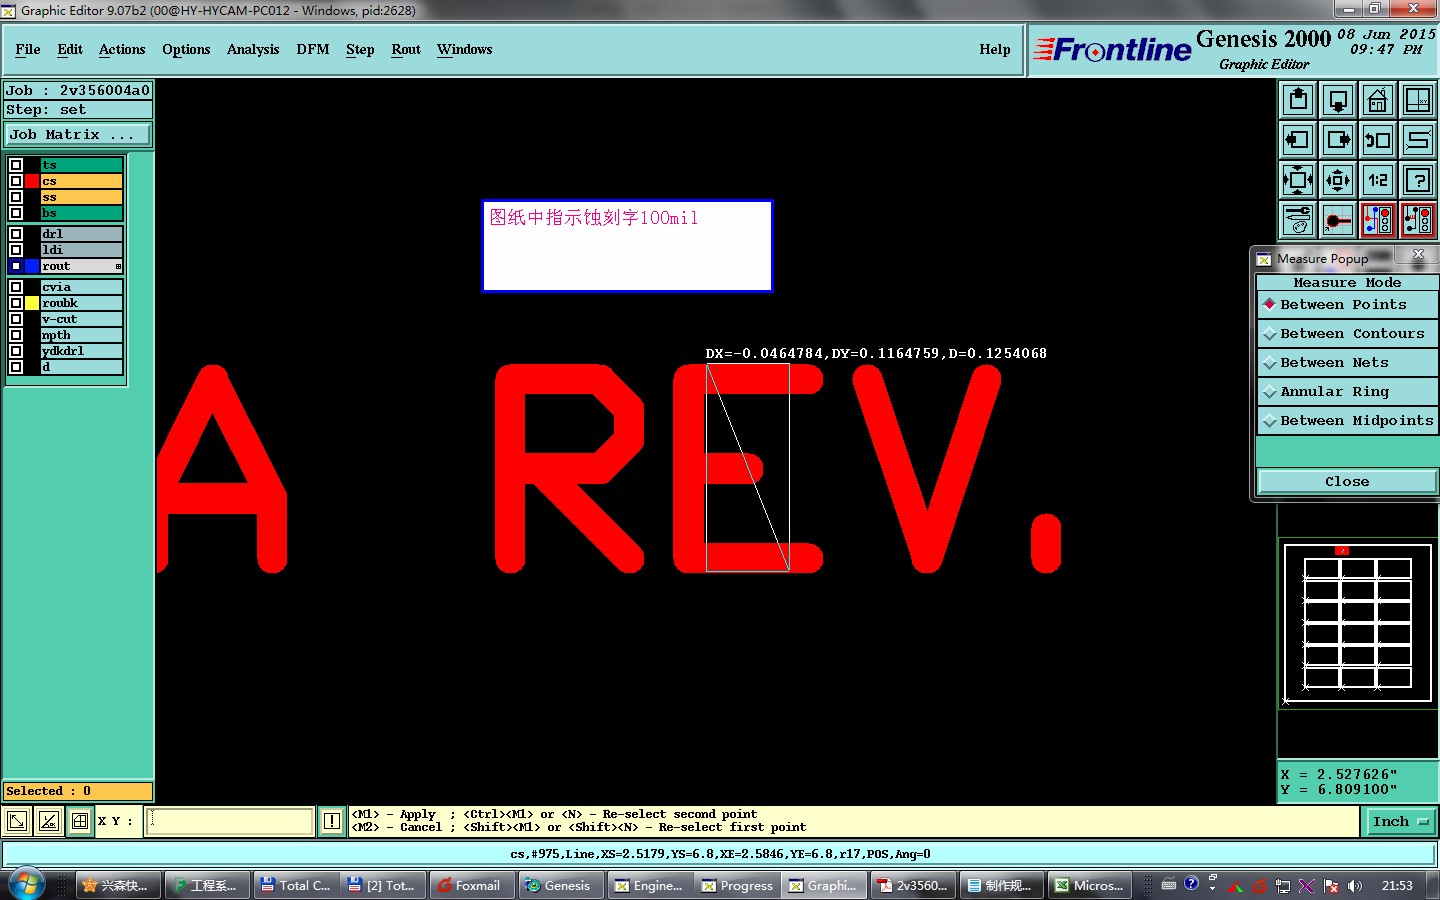Open the Options menu
This screenshot has width=1440, height=900.
186,49
